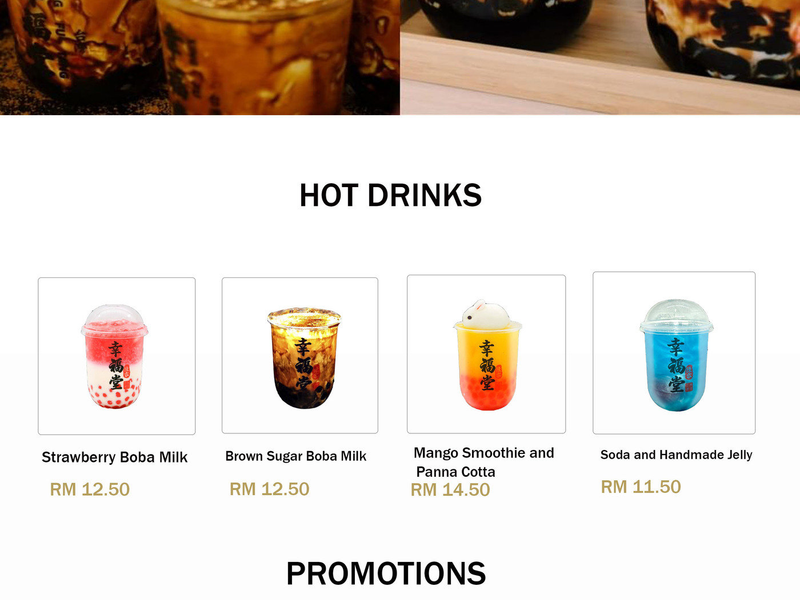Click the RM 12.50 price under Strawberry Boba Milk
Image resolution: width=800 pixels, height=600 pixels.
(90, 489)
